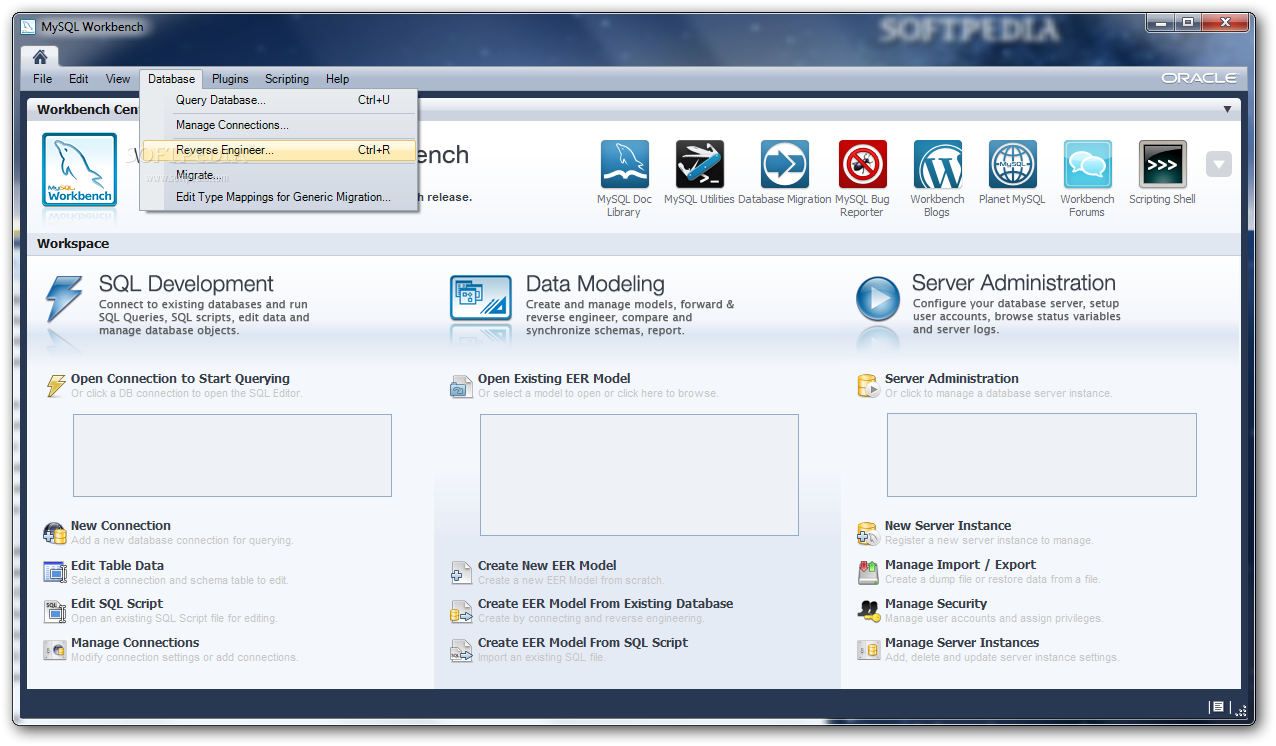1276x746 pixels.
Task: Open the View menu
Action: pyautogui.click(x=118, y=79)
